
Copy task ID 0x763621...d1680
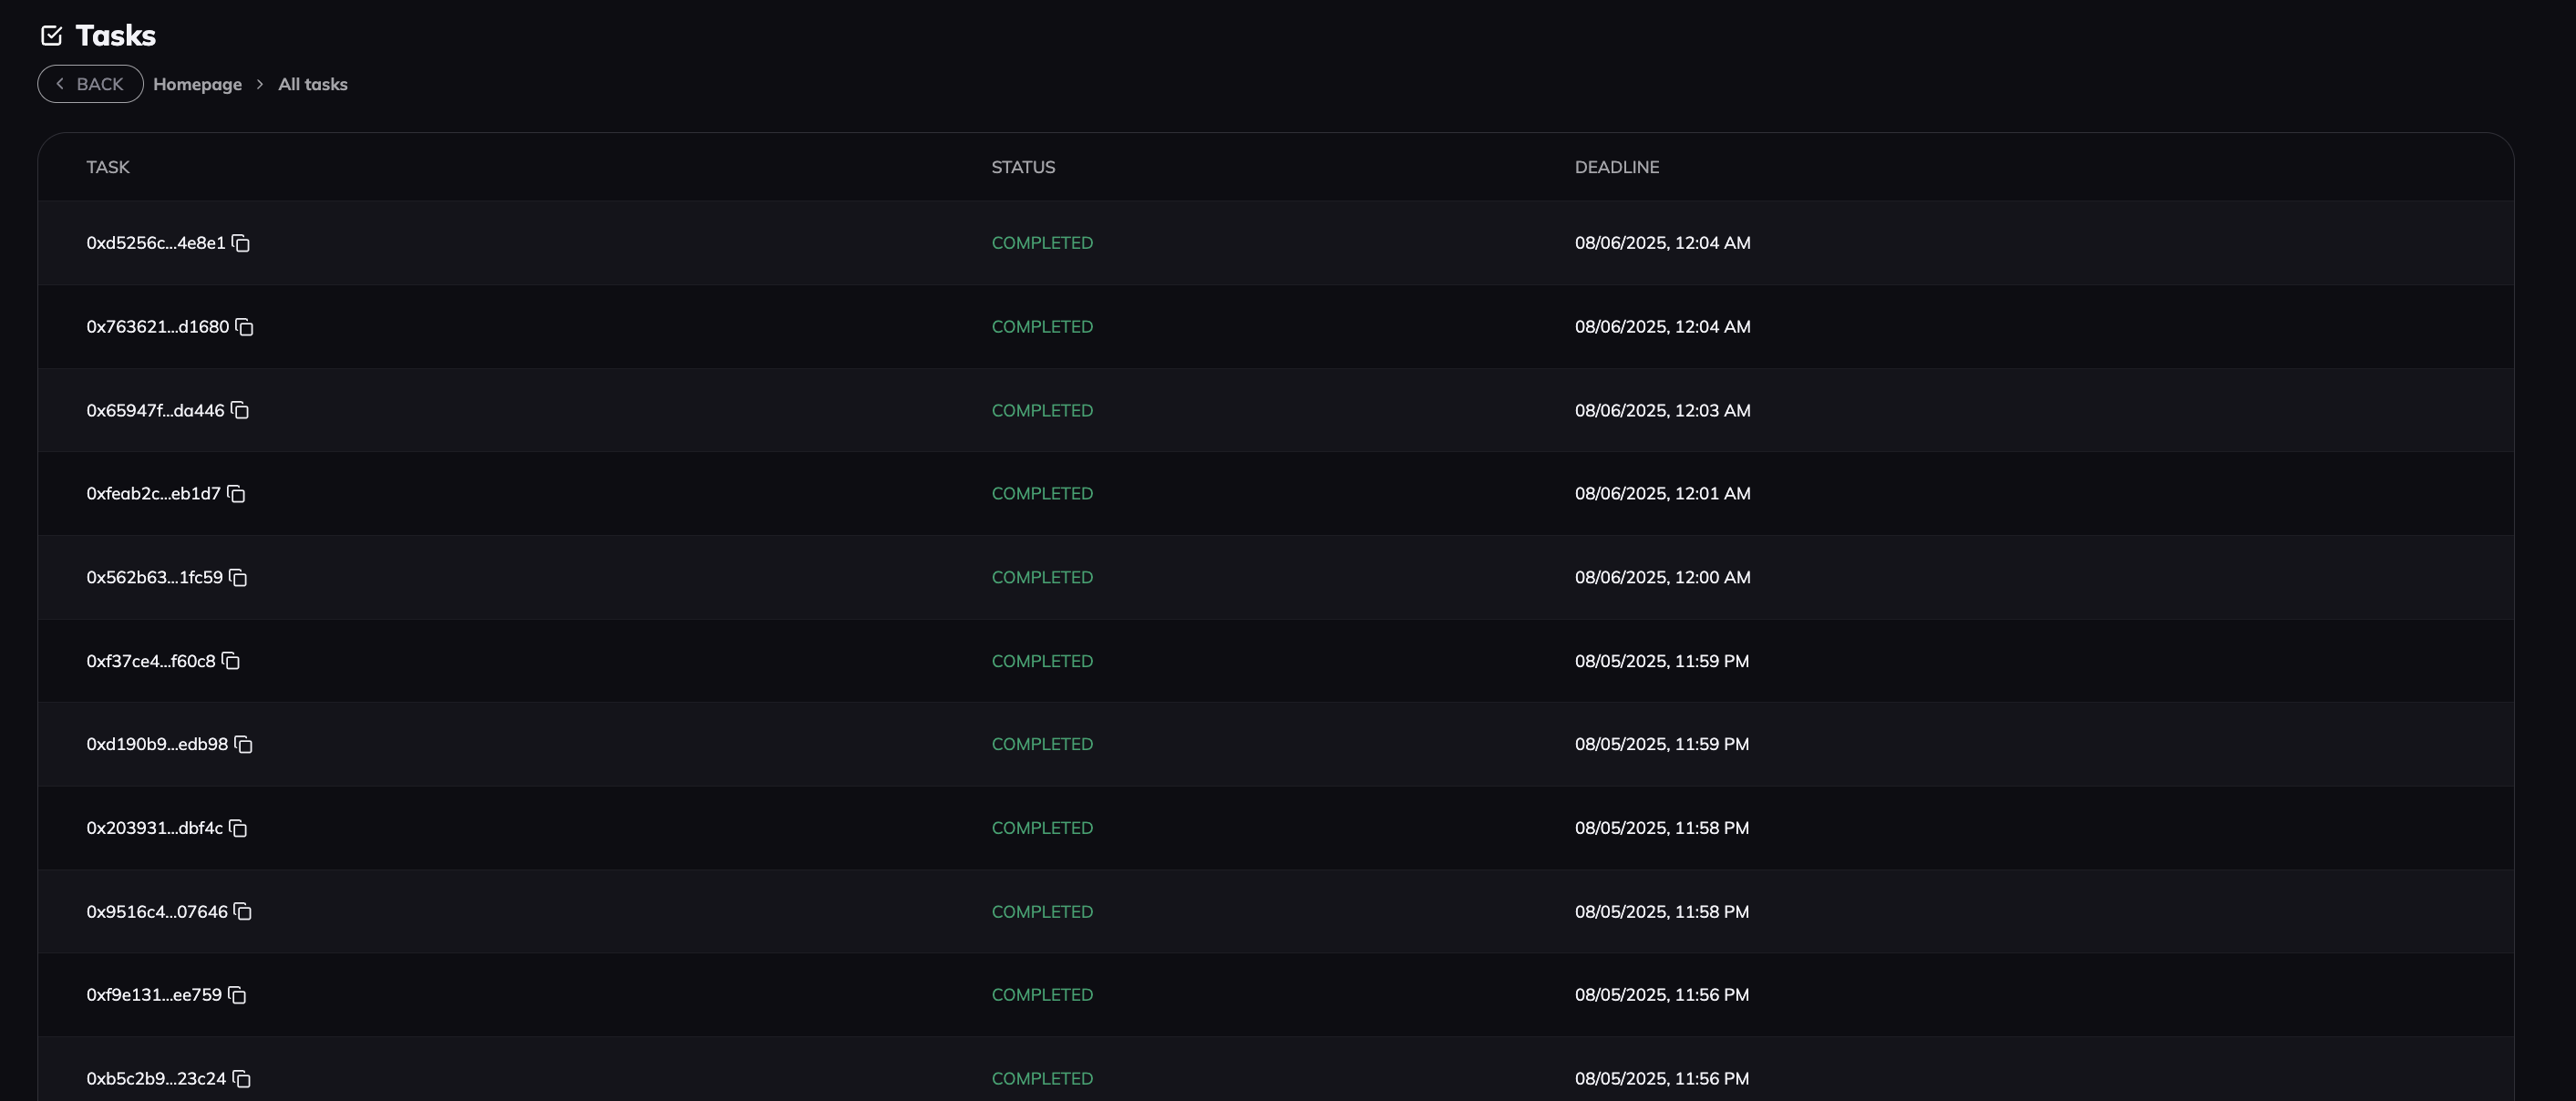[246, 327]
